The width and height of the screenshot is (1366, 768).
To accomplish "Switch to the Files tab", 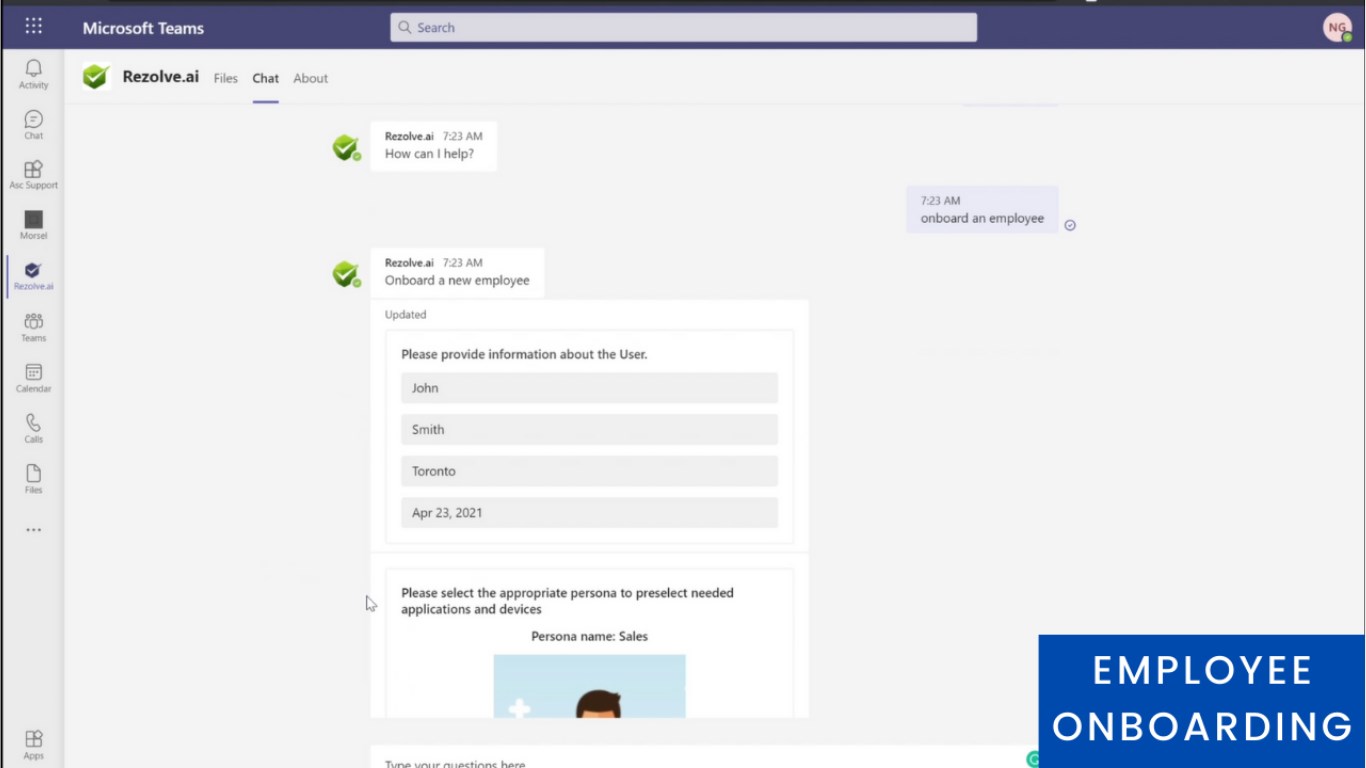I will pyautogui.click(x=226, y=78).
